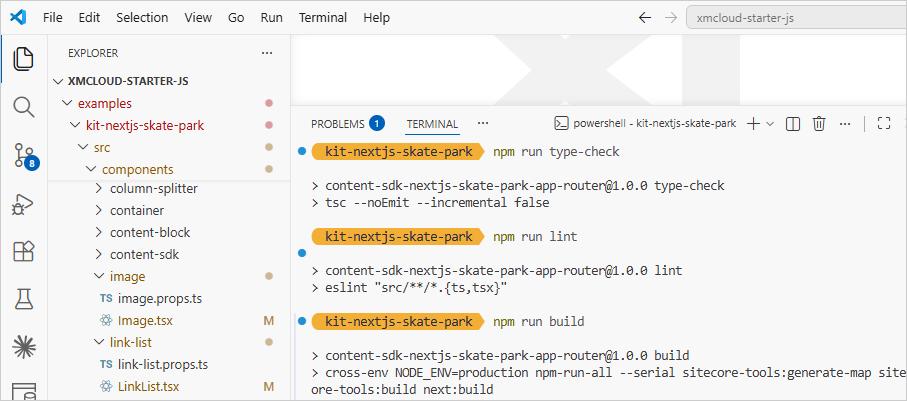
Task: Click the VS Code logo icon
Action: (x=18, y=17)
